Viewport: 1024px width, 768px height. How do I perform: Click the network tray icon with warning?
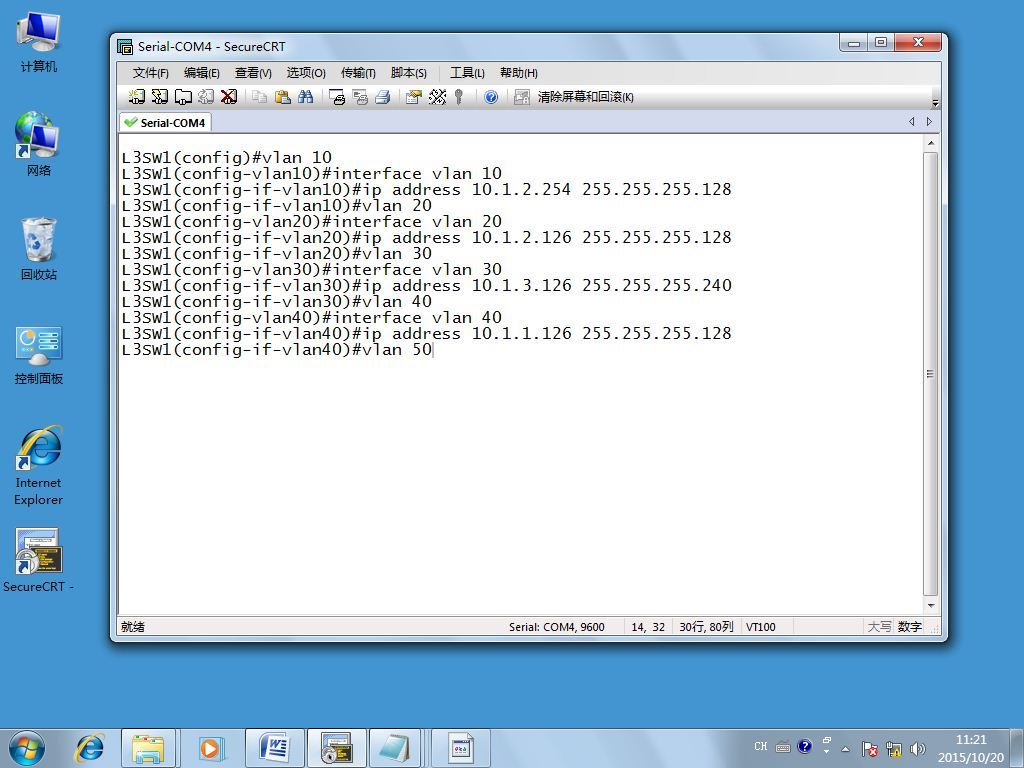pos(893,749)
